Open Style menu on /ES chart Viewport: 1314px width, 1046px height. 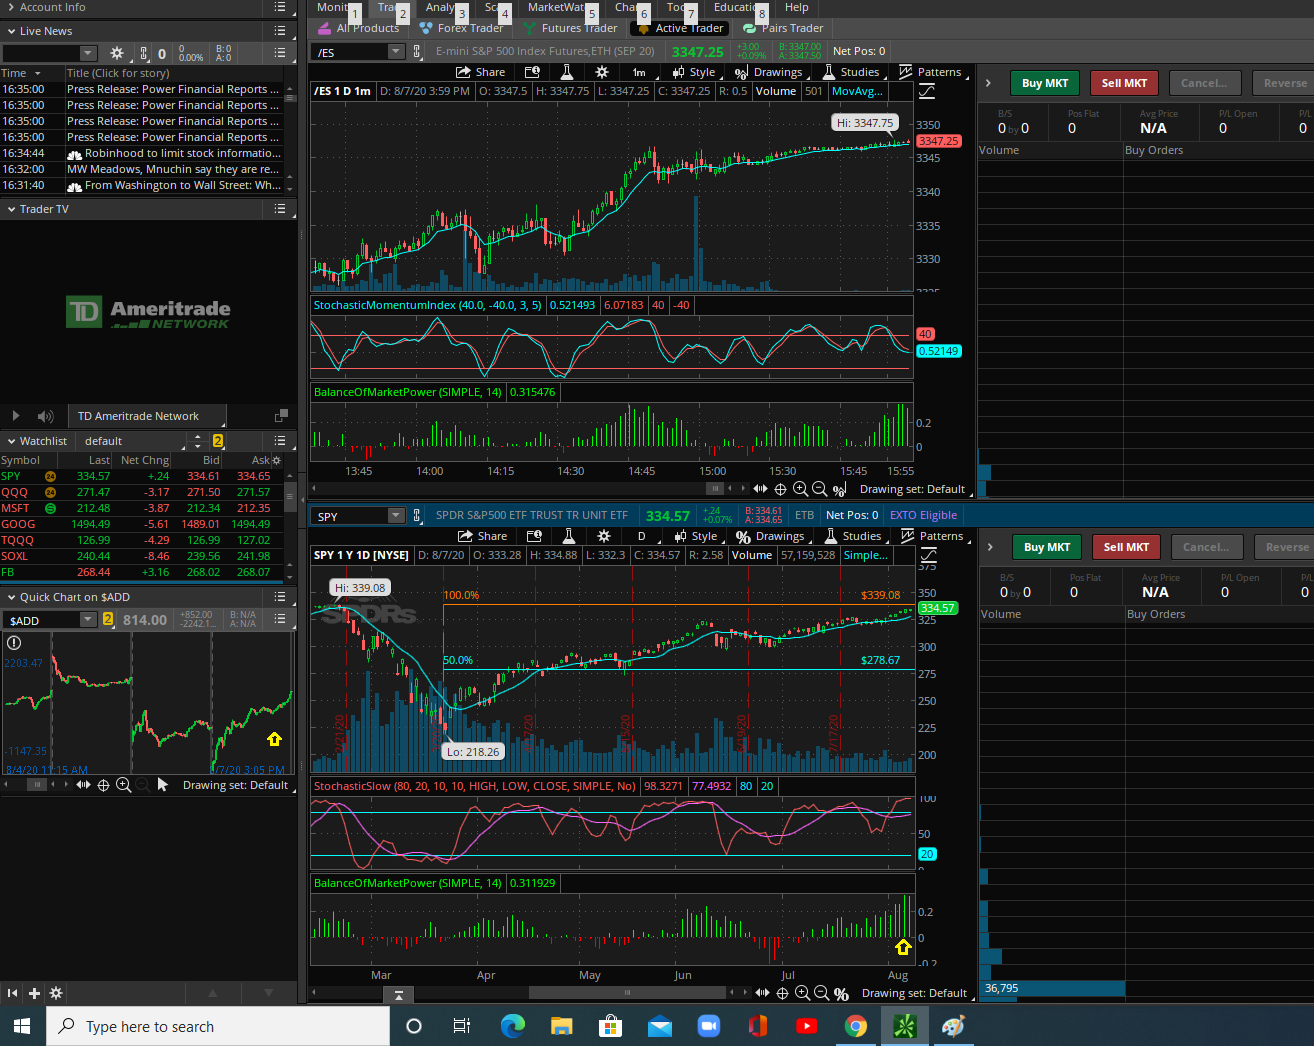(694, 72)
